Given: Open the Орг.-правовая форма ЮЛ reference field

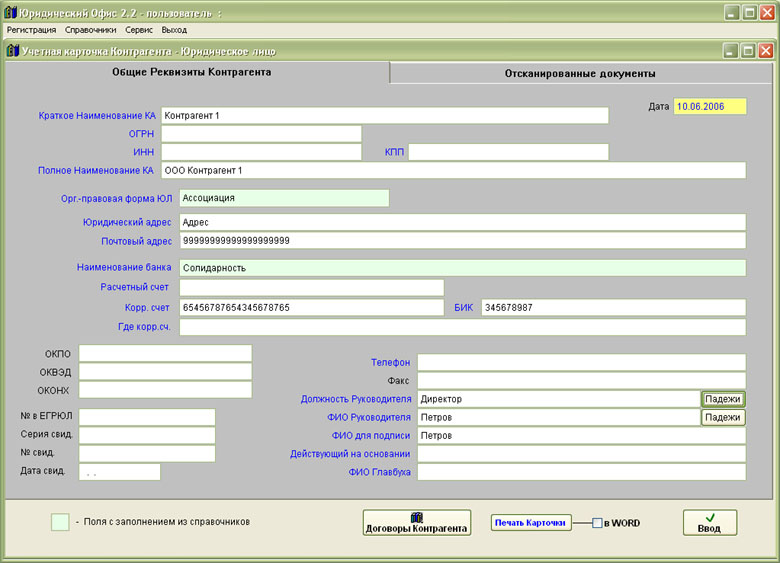Looking at the screenshot, I should click(284, 198).
